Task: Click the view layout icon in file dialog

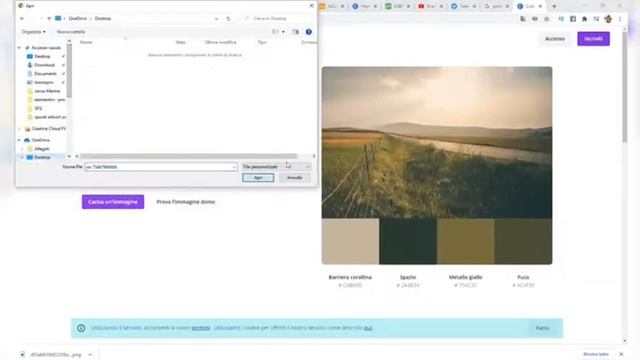Action: [276, 31]
